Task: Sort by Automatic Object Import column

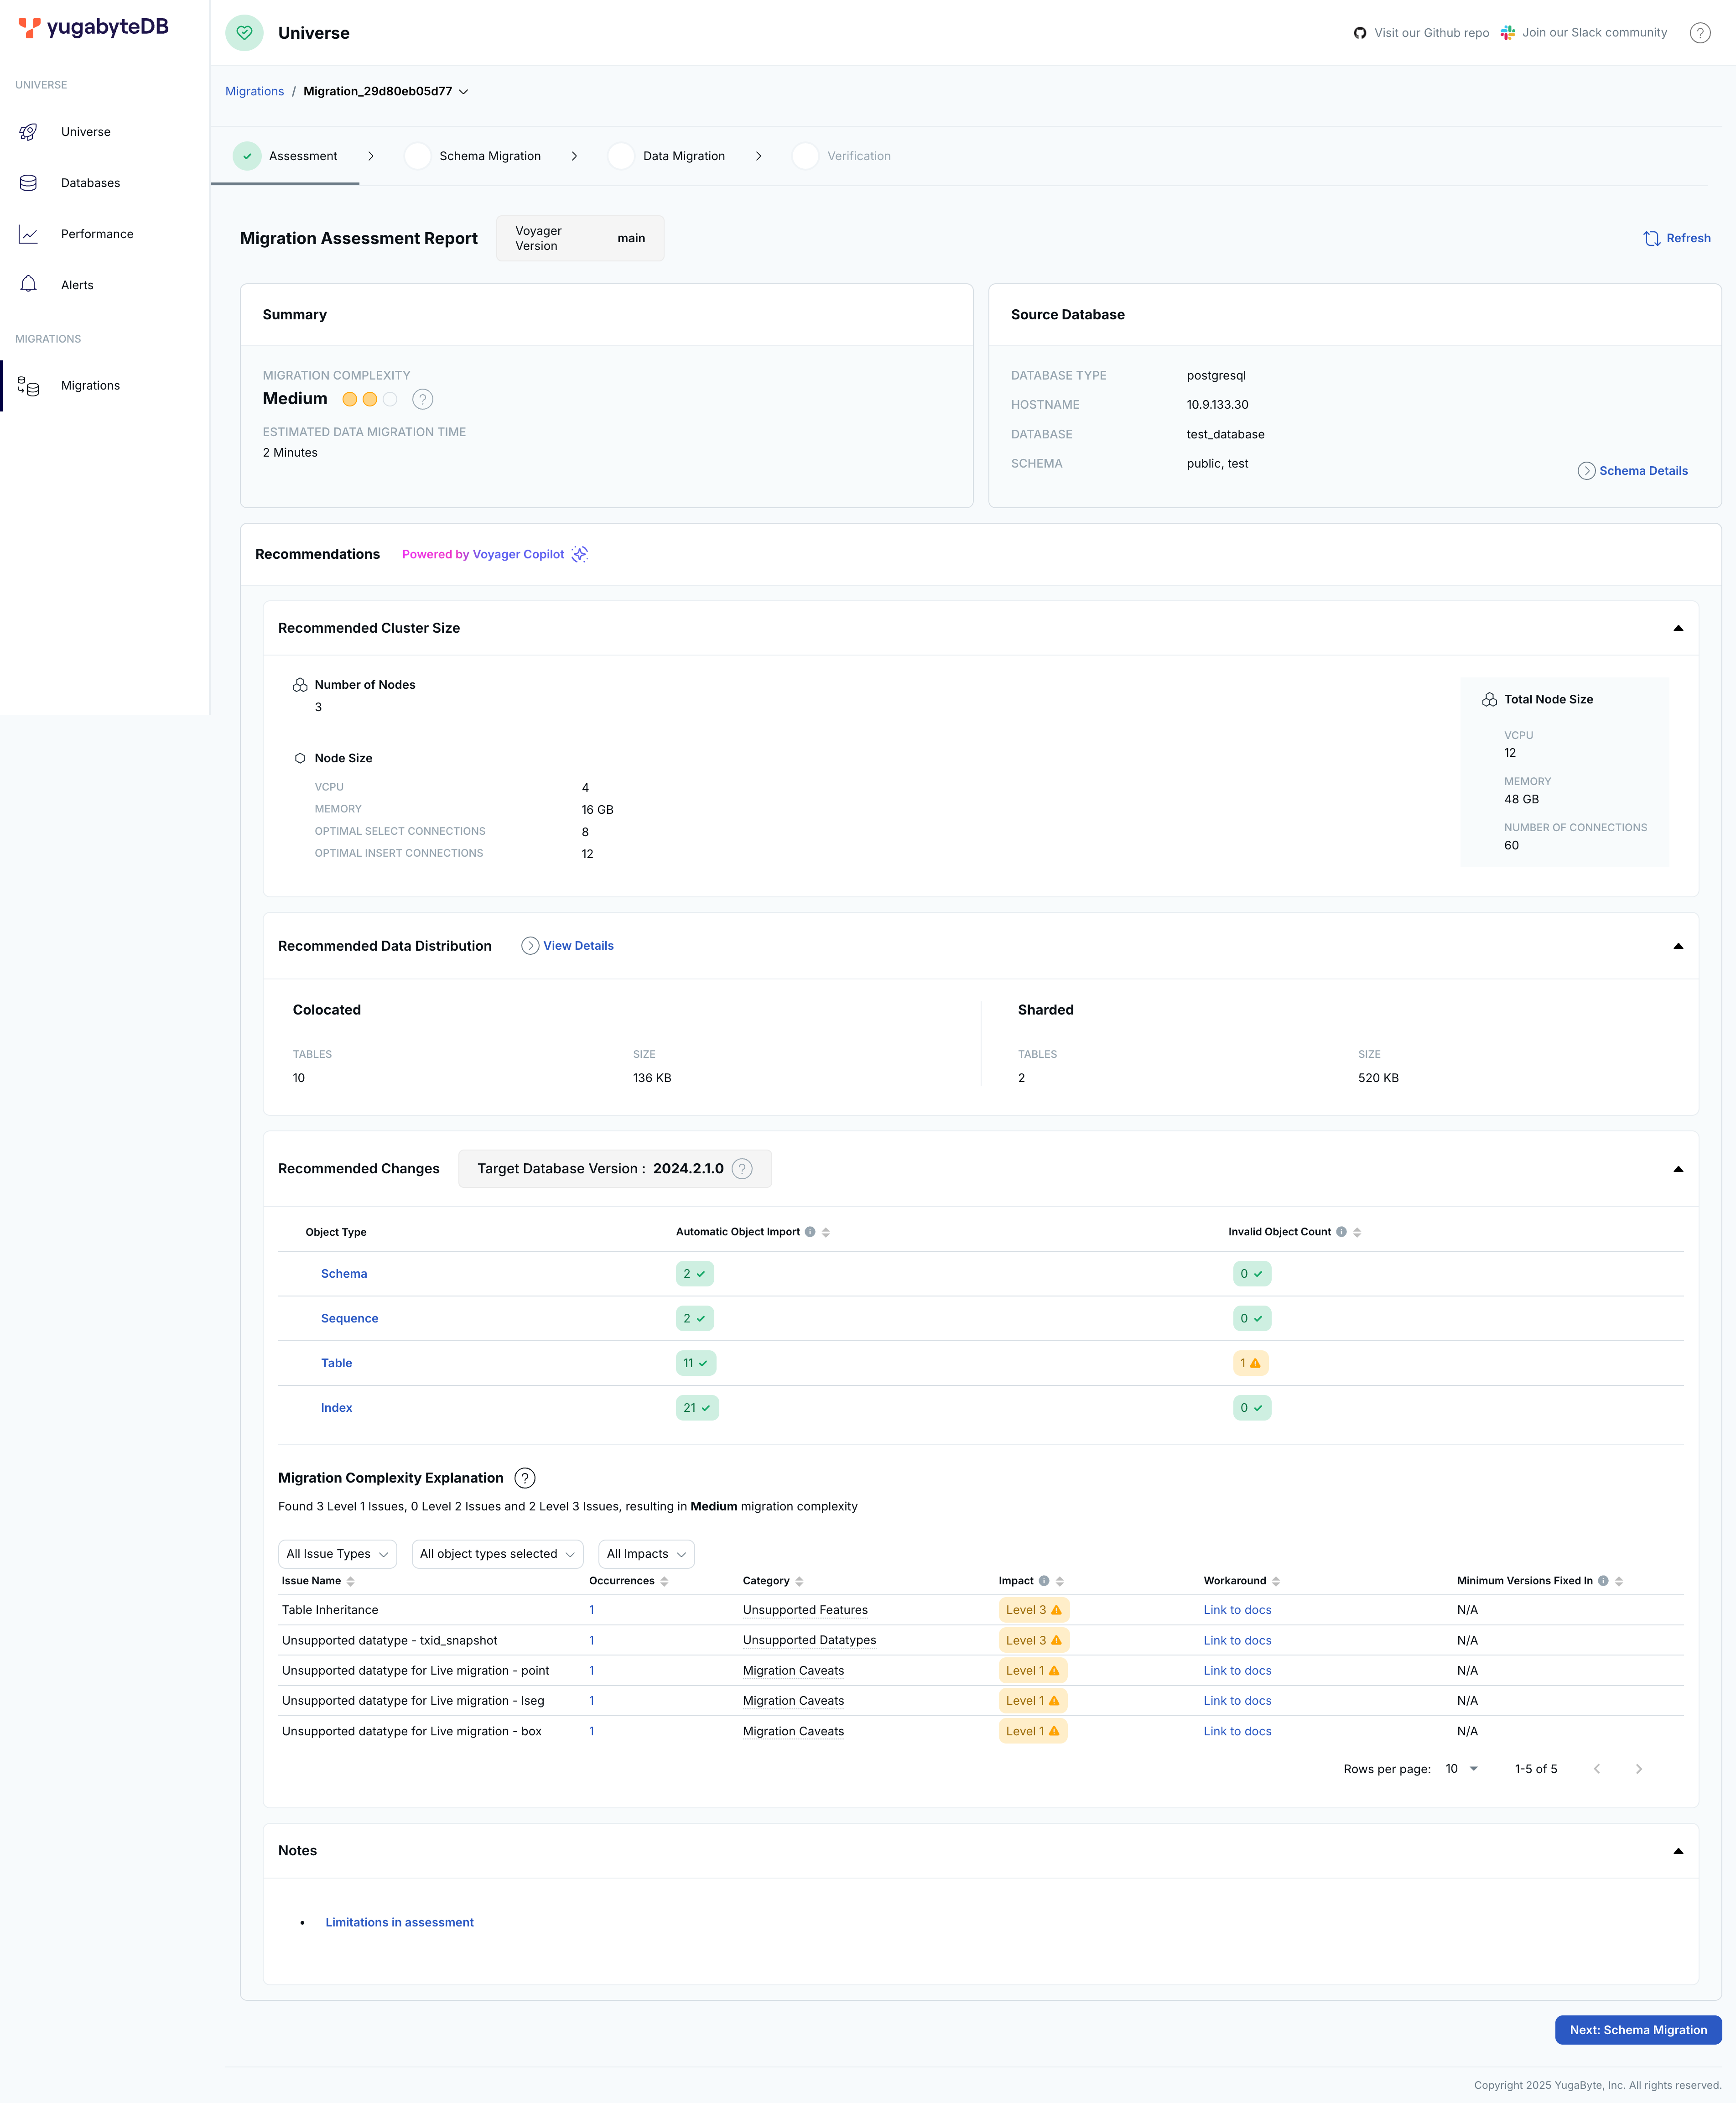Action: [x=826, y=1232]
